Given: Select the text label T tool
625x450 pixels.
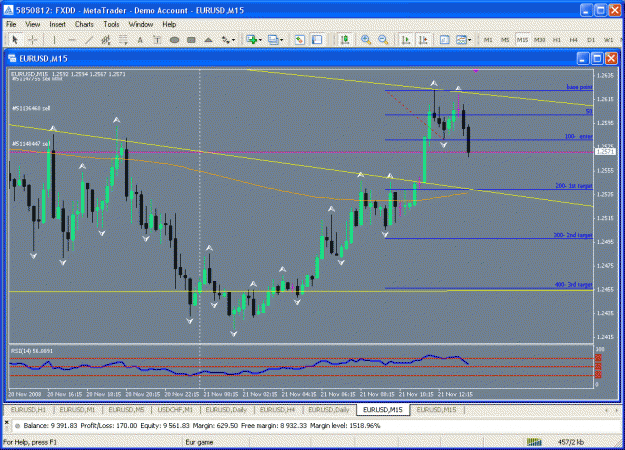Looking at the screenshot, I should tap(157, 40).
